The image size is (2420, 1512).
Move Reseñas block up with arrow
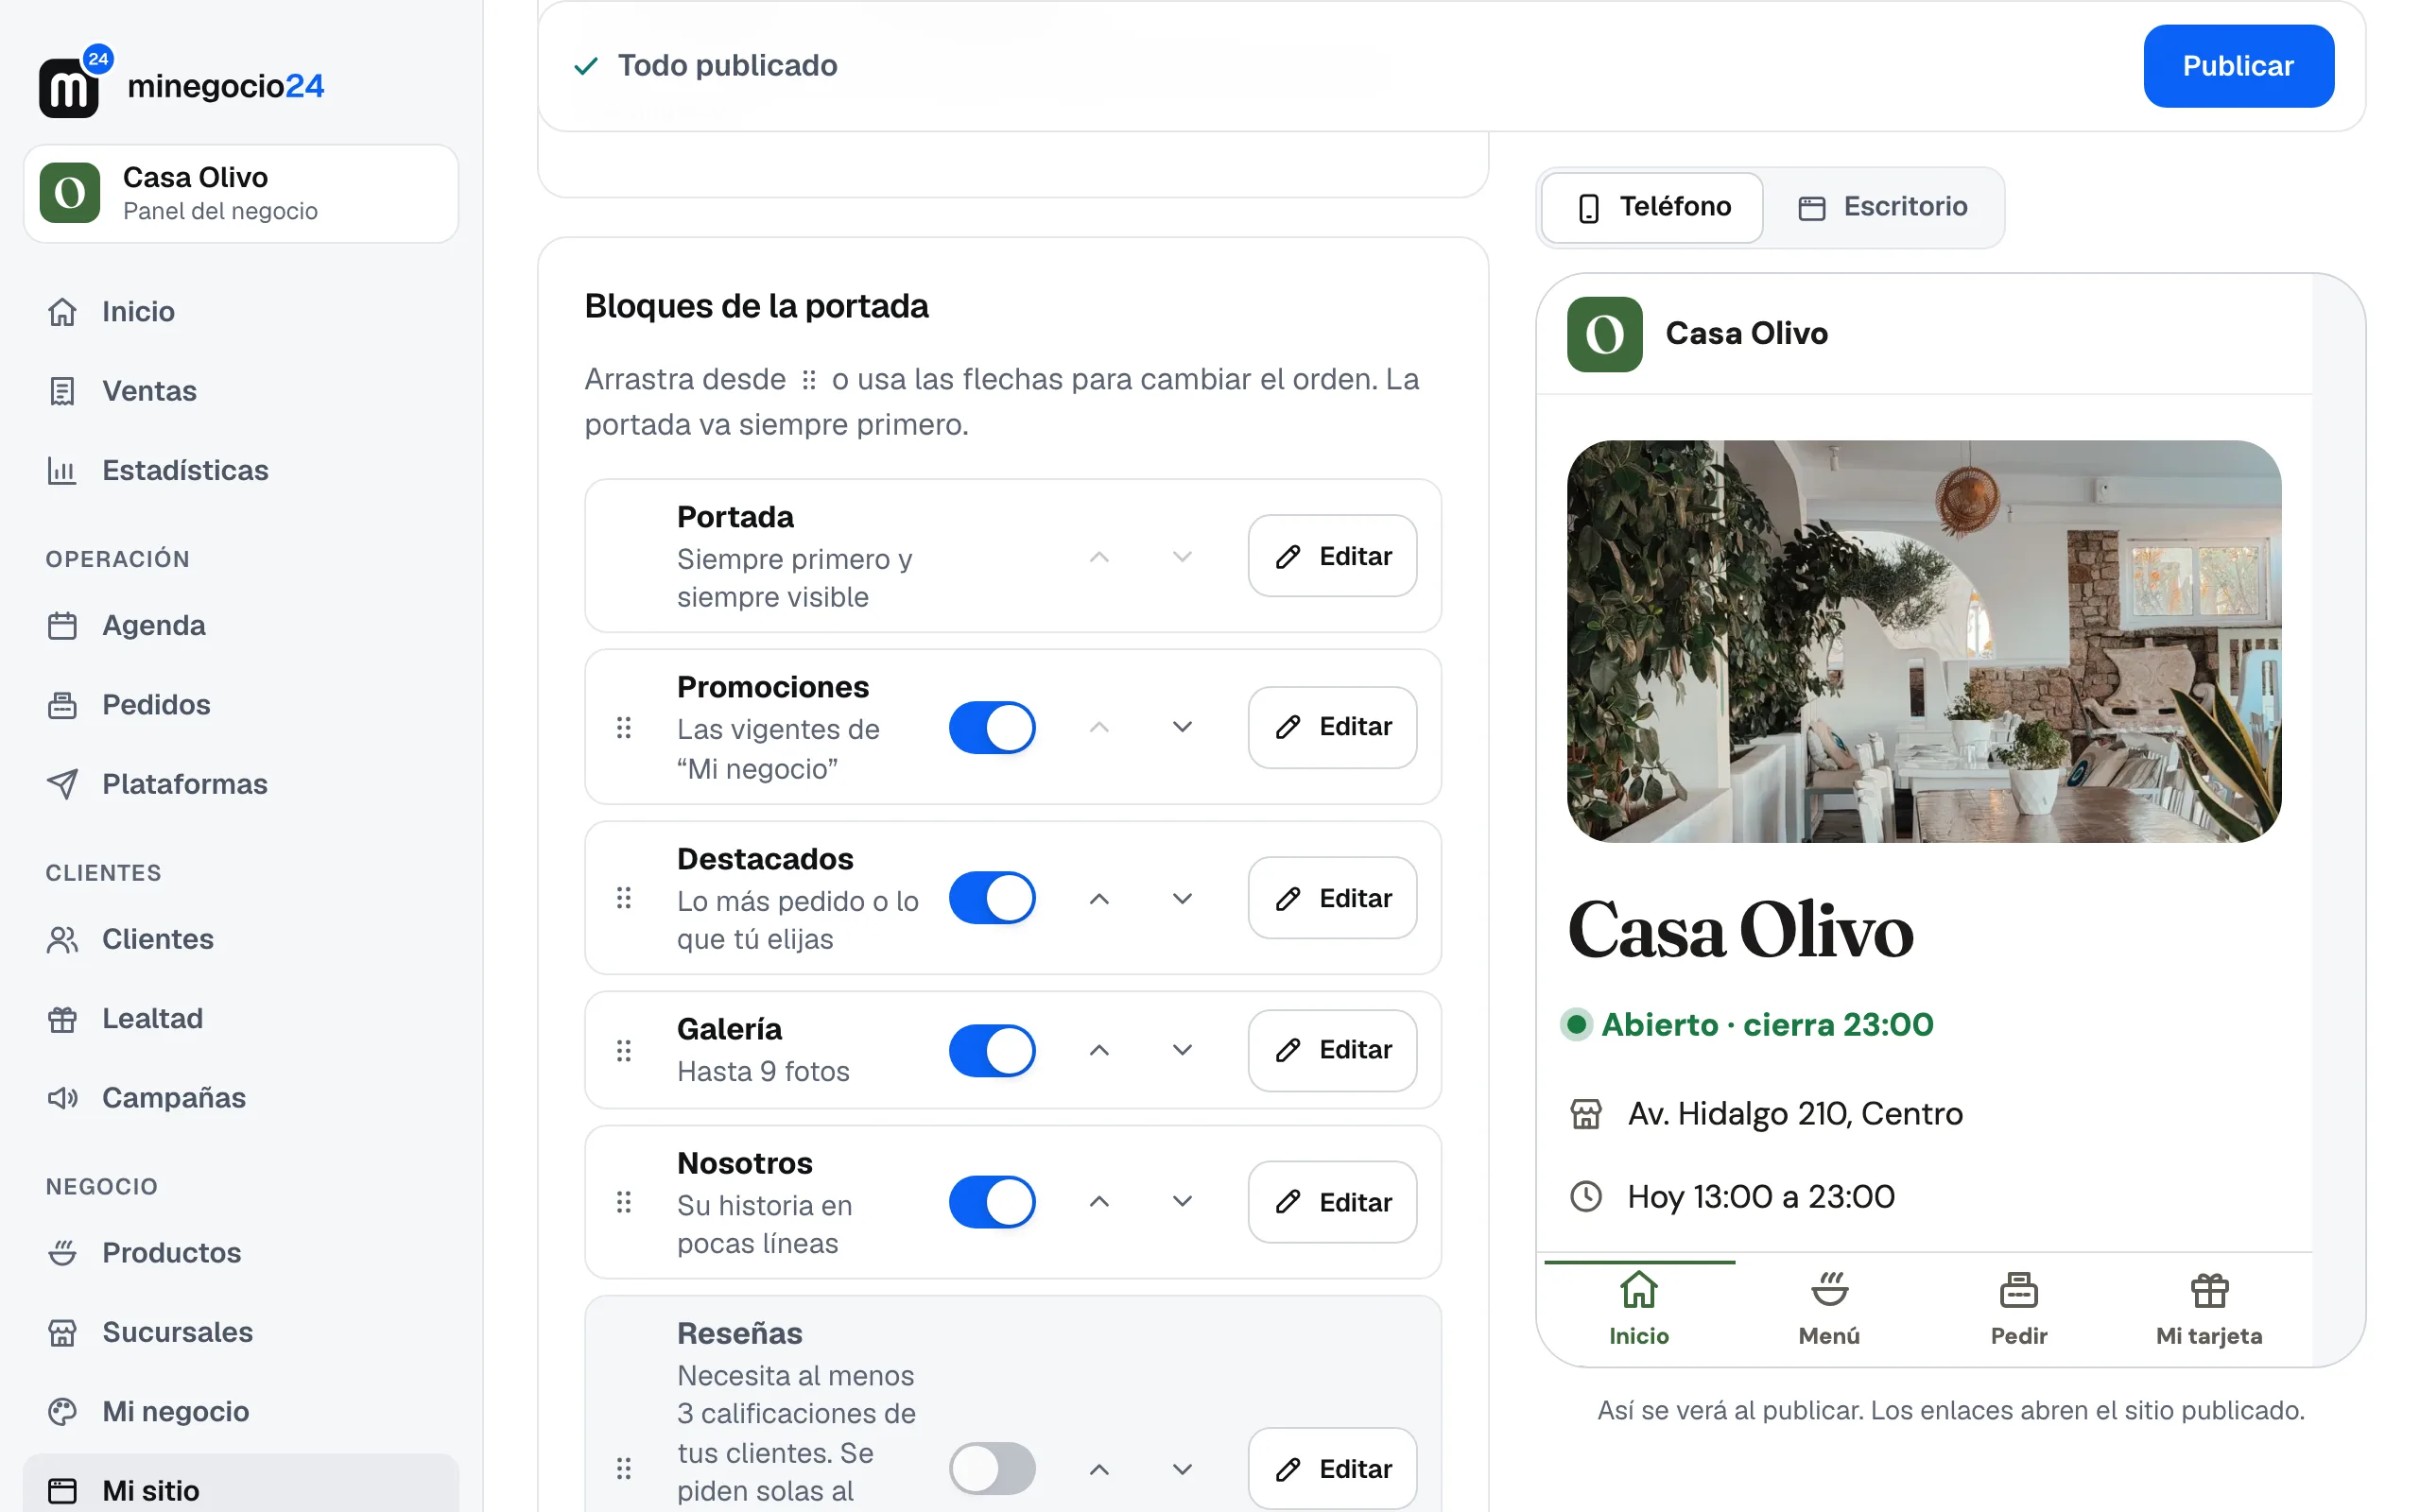1099,1468
